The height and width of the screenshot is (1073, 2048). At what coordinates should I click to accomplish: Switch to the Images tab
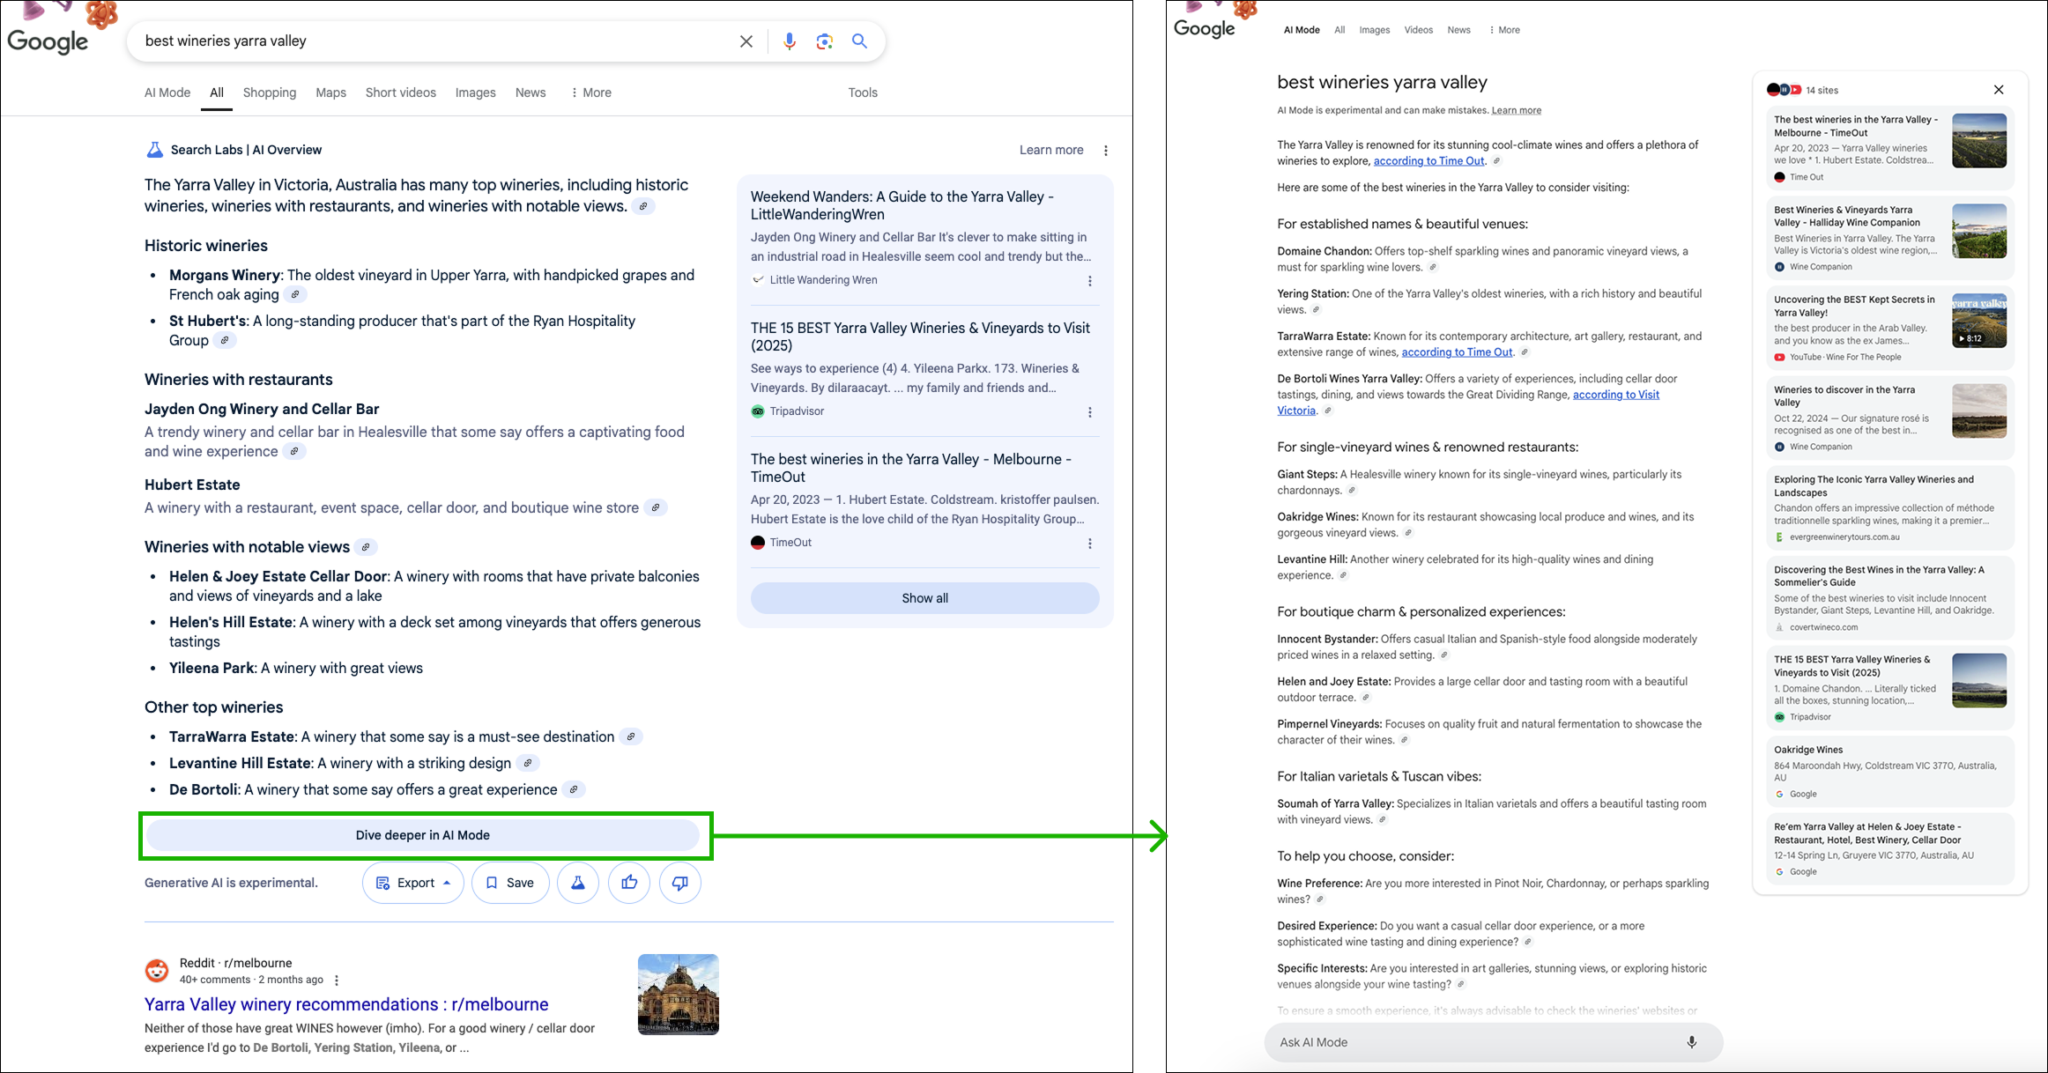[x=475, y=93]
